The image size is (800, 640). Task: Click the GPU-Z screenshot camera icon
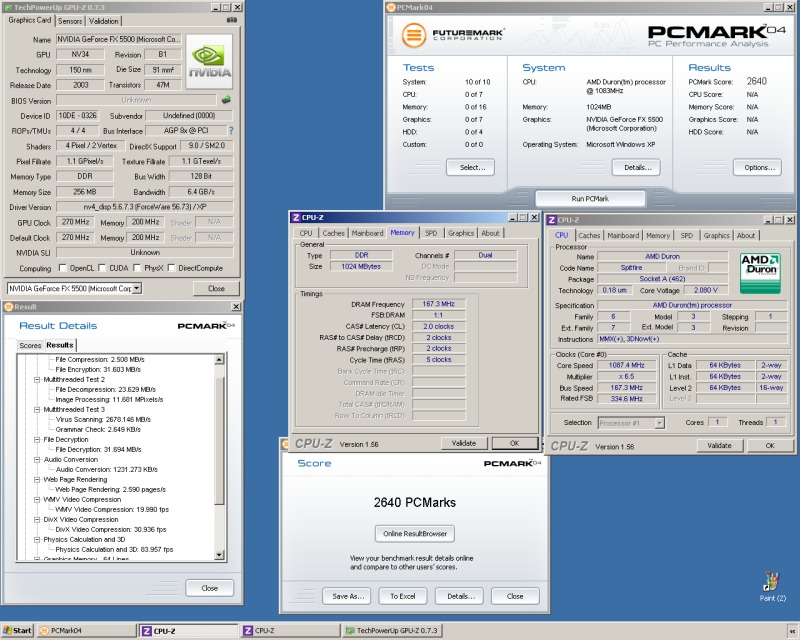(x=232, y=20)
